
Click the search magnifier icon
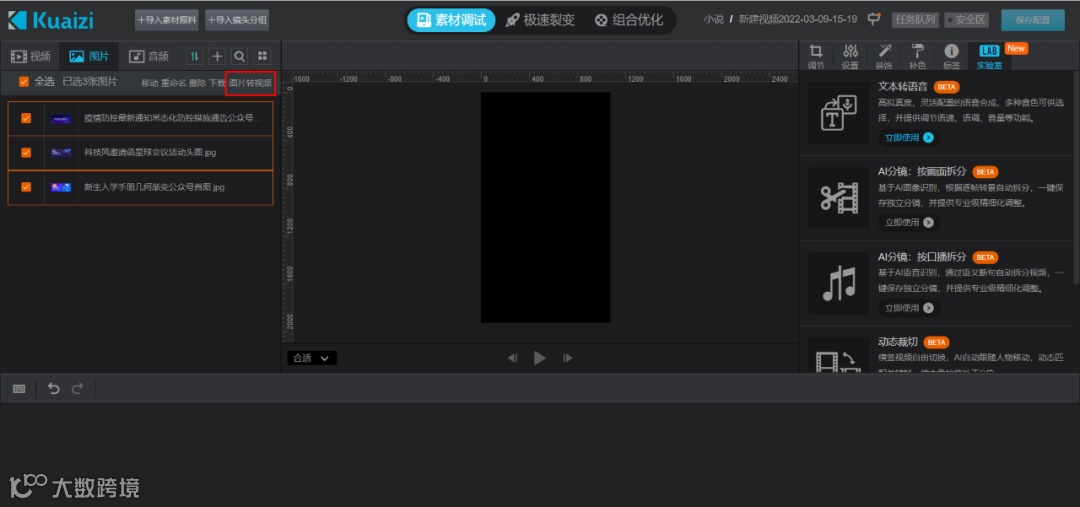pyautogui.click(x=240, y=56)
